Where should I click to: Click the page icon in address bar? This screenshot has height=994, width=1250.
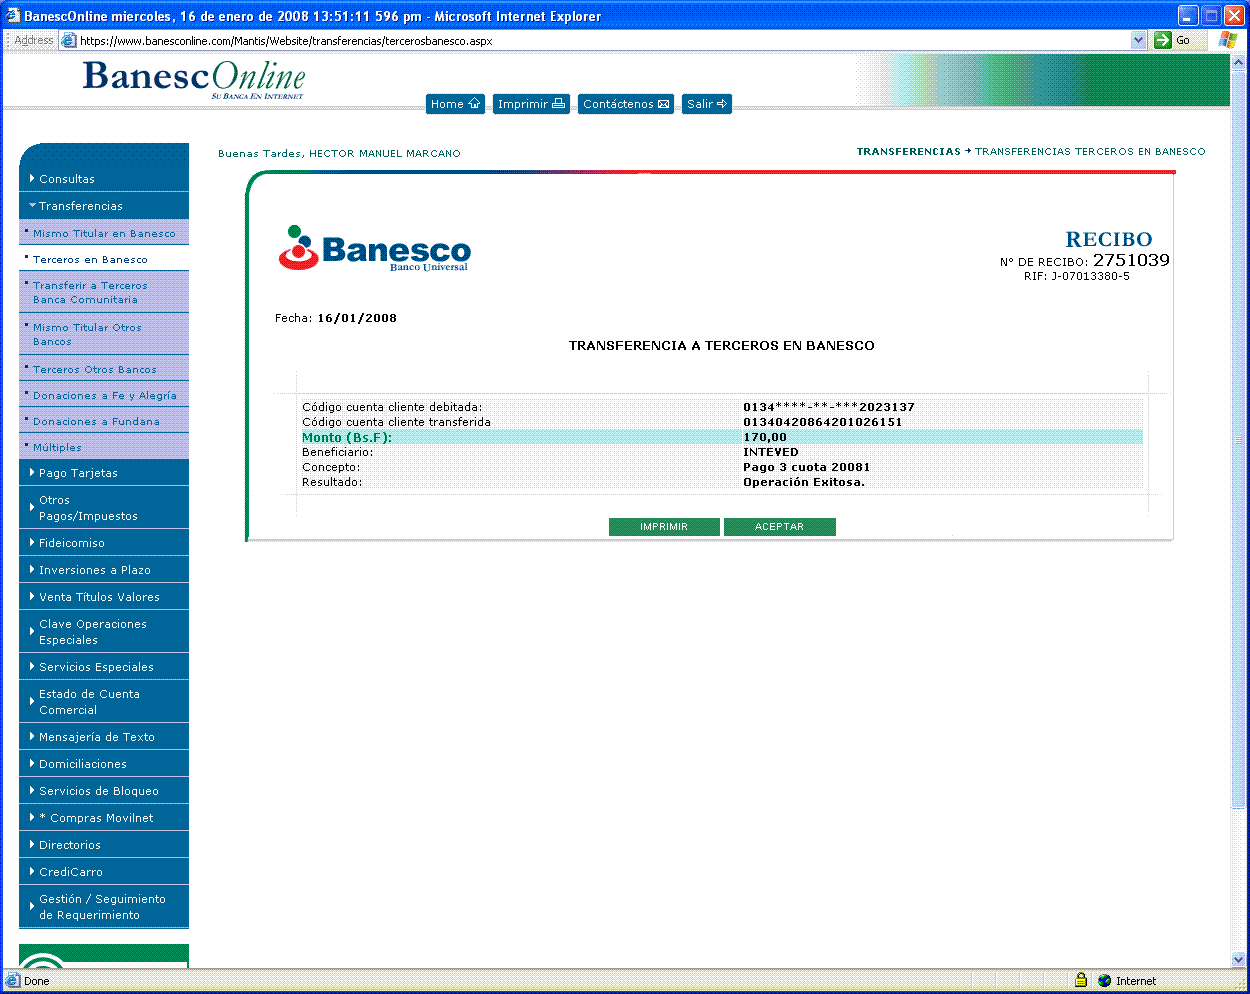(69, 40)
